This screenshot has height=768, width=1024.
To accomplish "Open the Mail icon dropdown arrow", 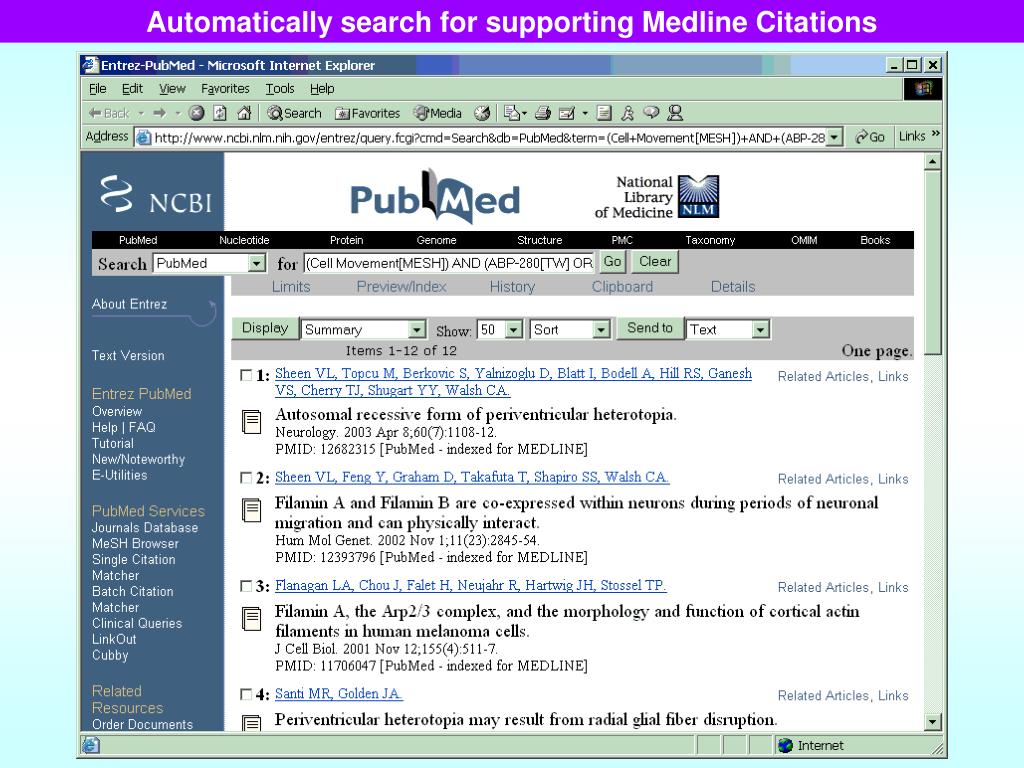I will coord(524,113).
